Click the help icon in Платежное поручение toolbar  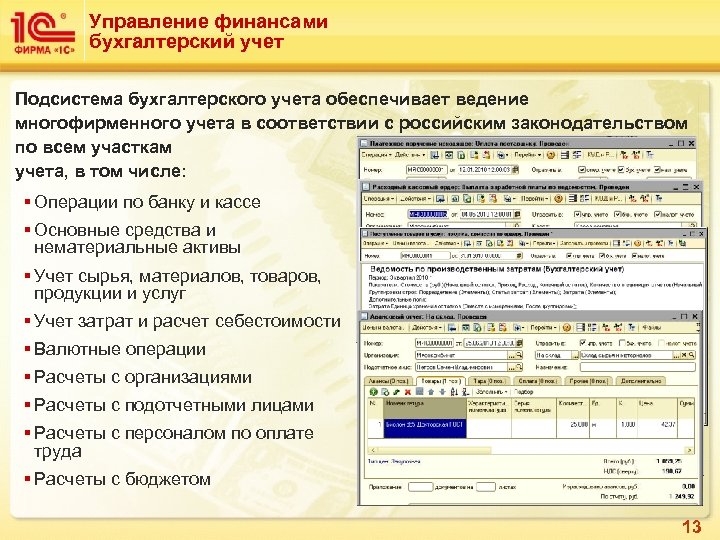551,155
